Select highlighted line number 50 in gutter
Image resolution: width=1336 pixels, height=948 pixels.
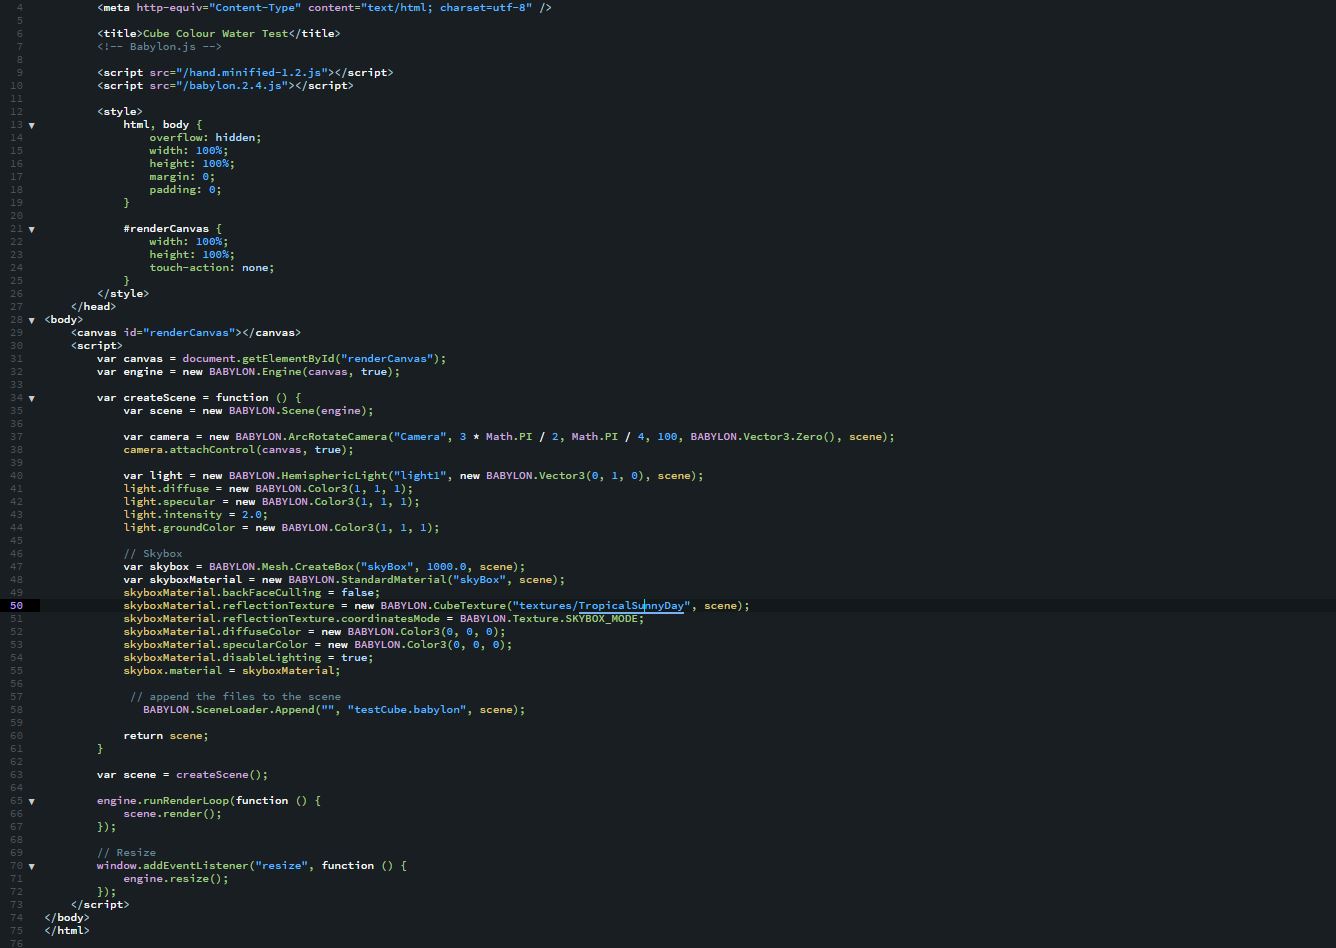tap(17, 605)
